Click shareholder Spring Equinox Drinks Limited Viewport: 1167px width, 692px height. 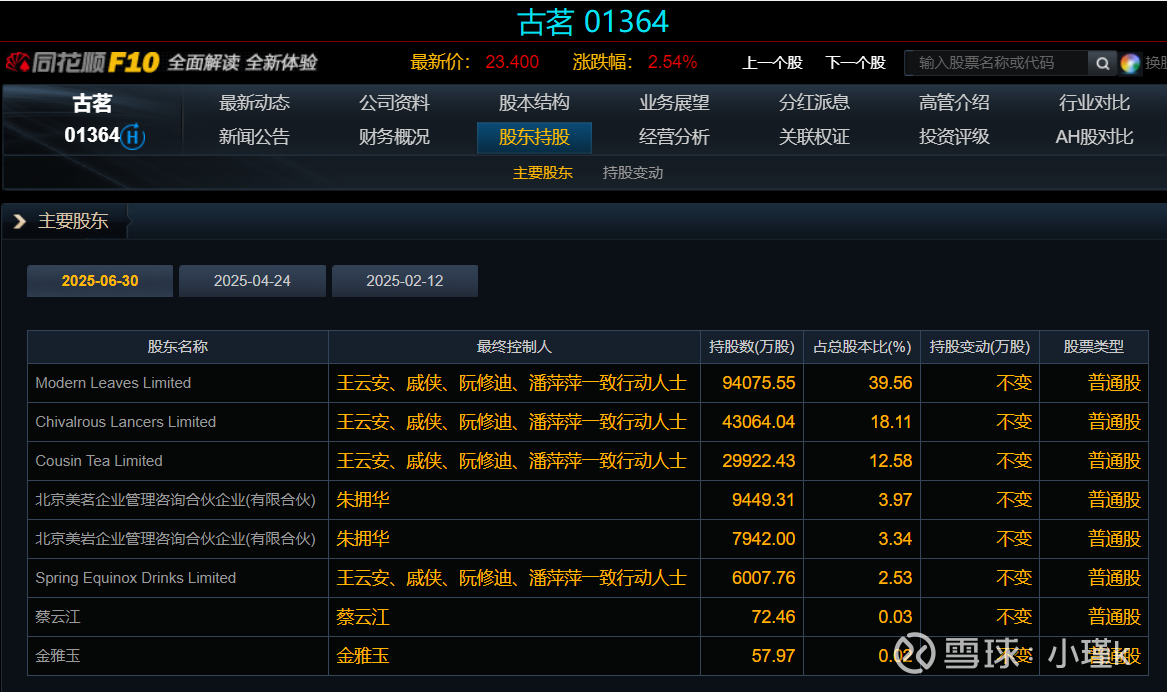tap(135, 578)
